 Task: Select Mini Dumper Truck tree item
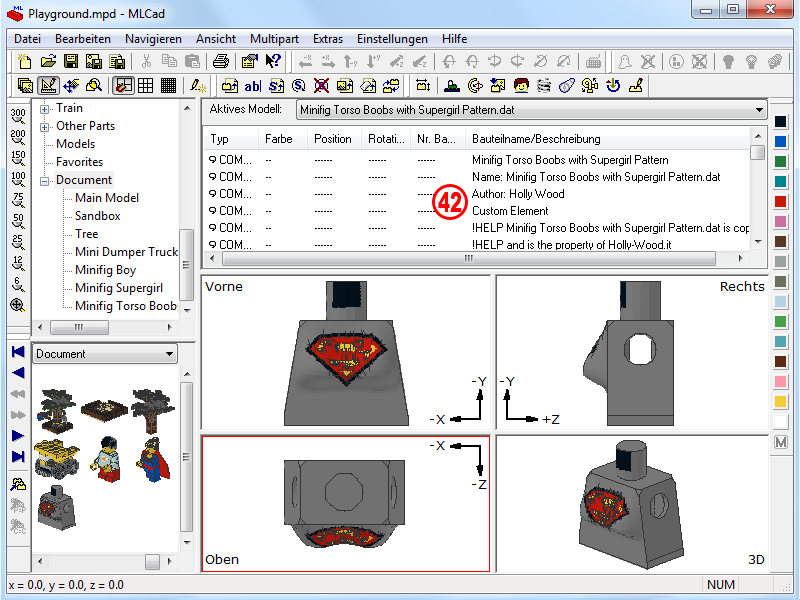point(126,252)
